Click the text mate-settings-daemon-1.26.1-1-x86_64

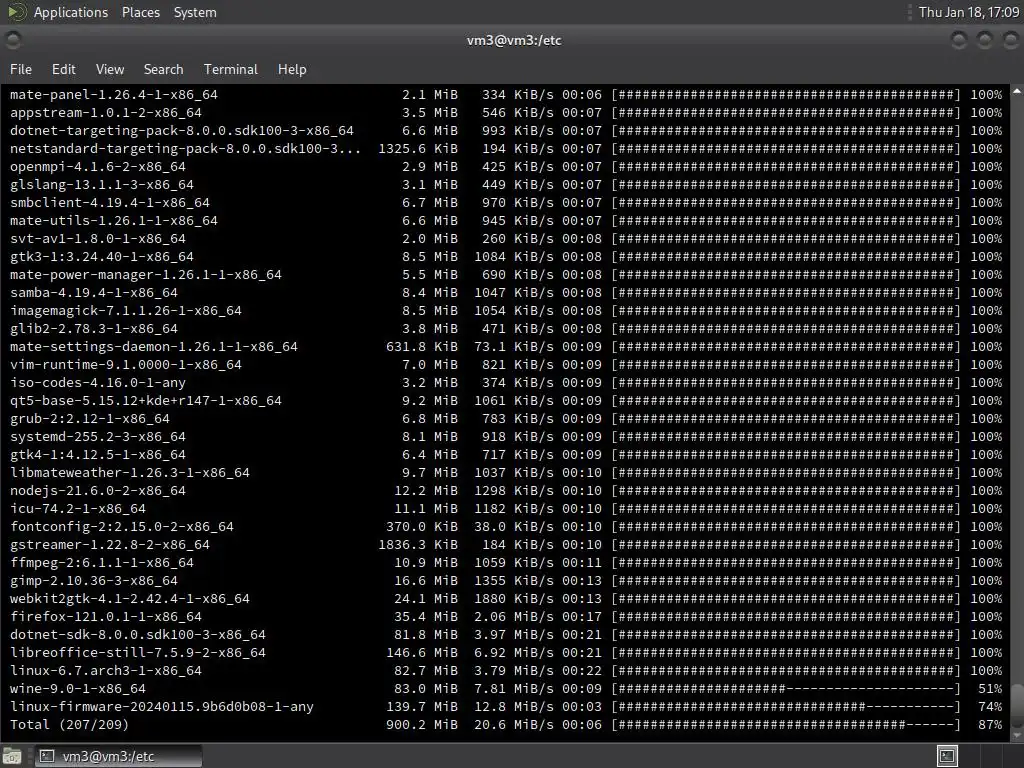[x=153, y=347]
